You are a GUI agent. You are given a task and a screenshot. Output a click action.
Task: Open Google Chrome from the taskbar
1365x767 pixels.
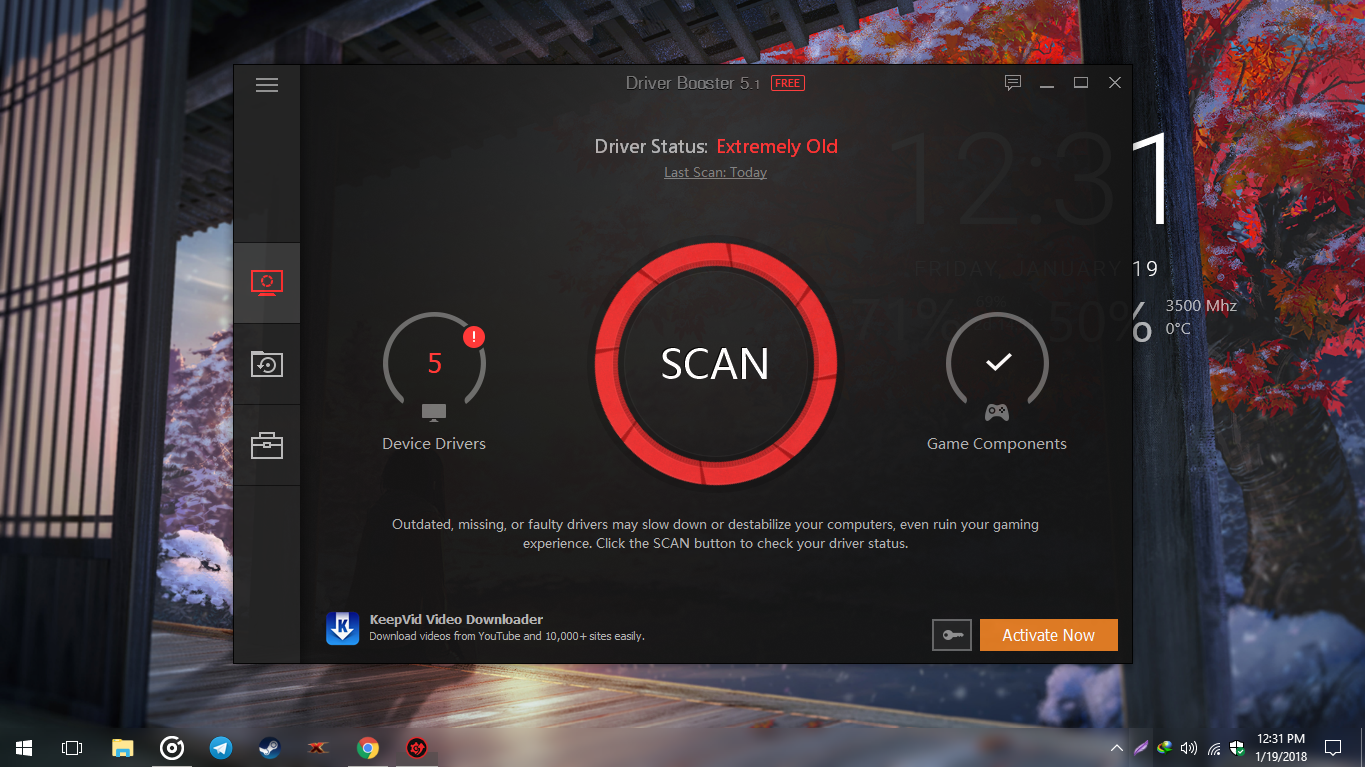click(368, 747)
